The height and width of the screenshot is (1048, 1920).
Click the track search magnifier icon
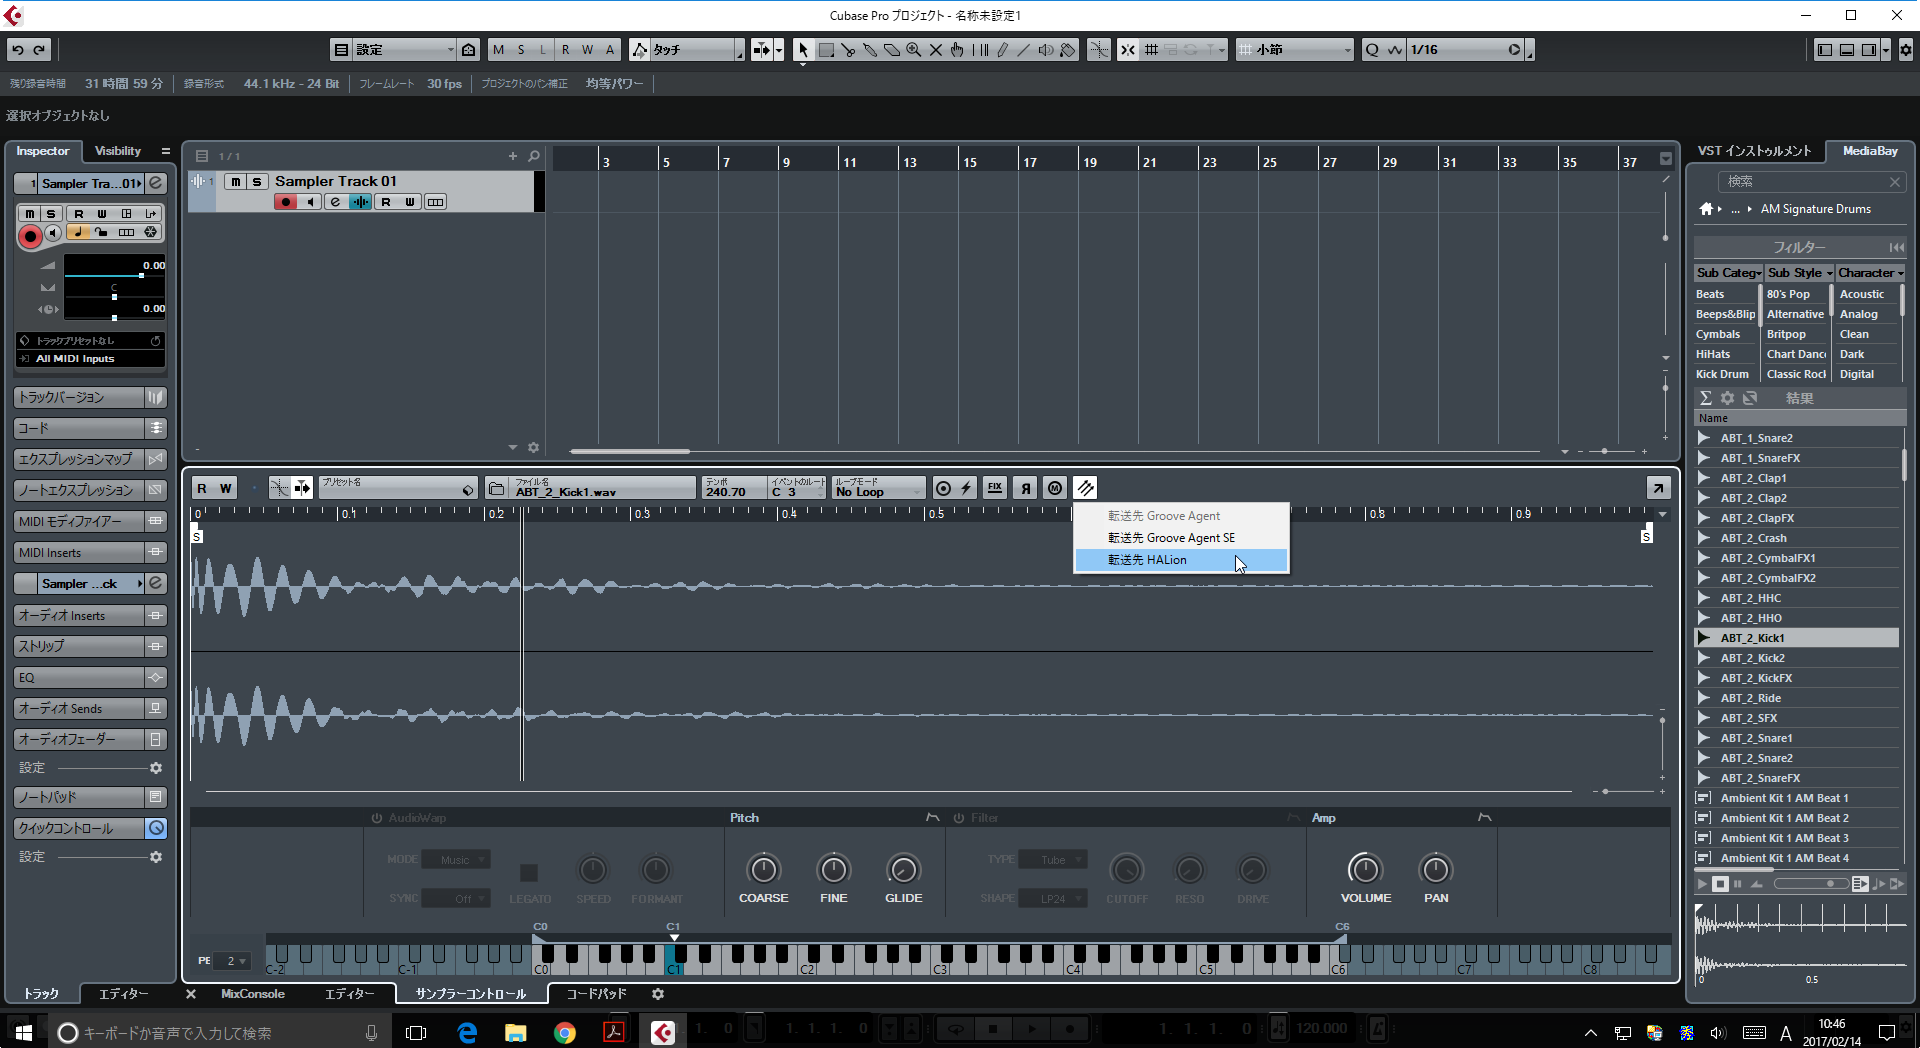(x=534, y=156)
